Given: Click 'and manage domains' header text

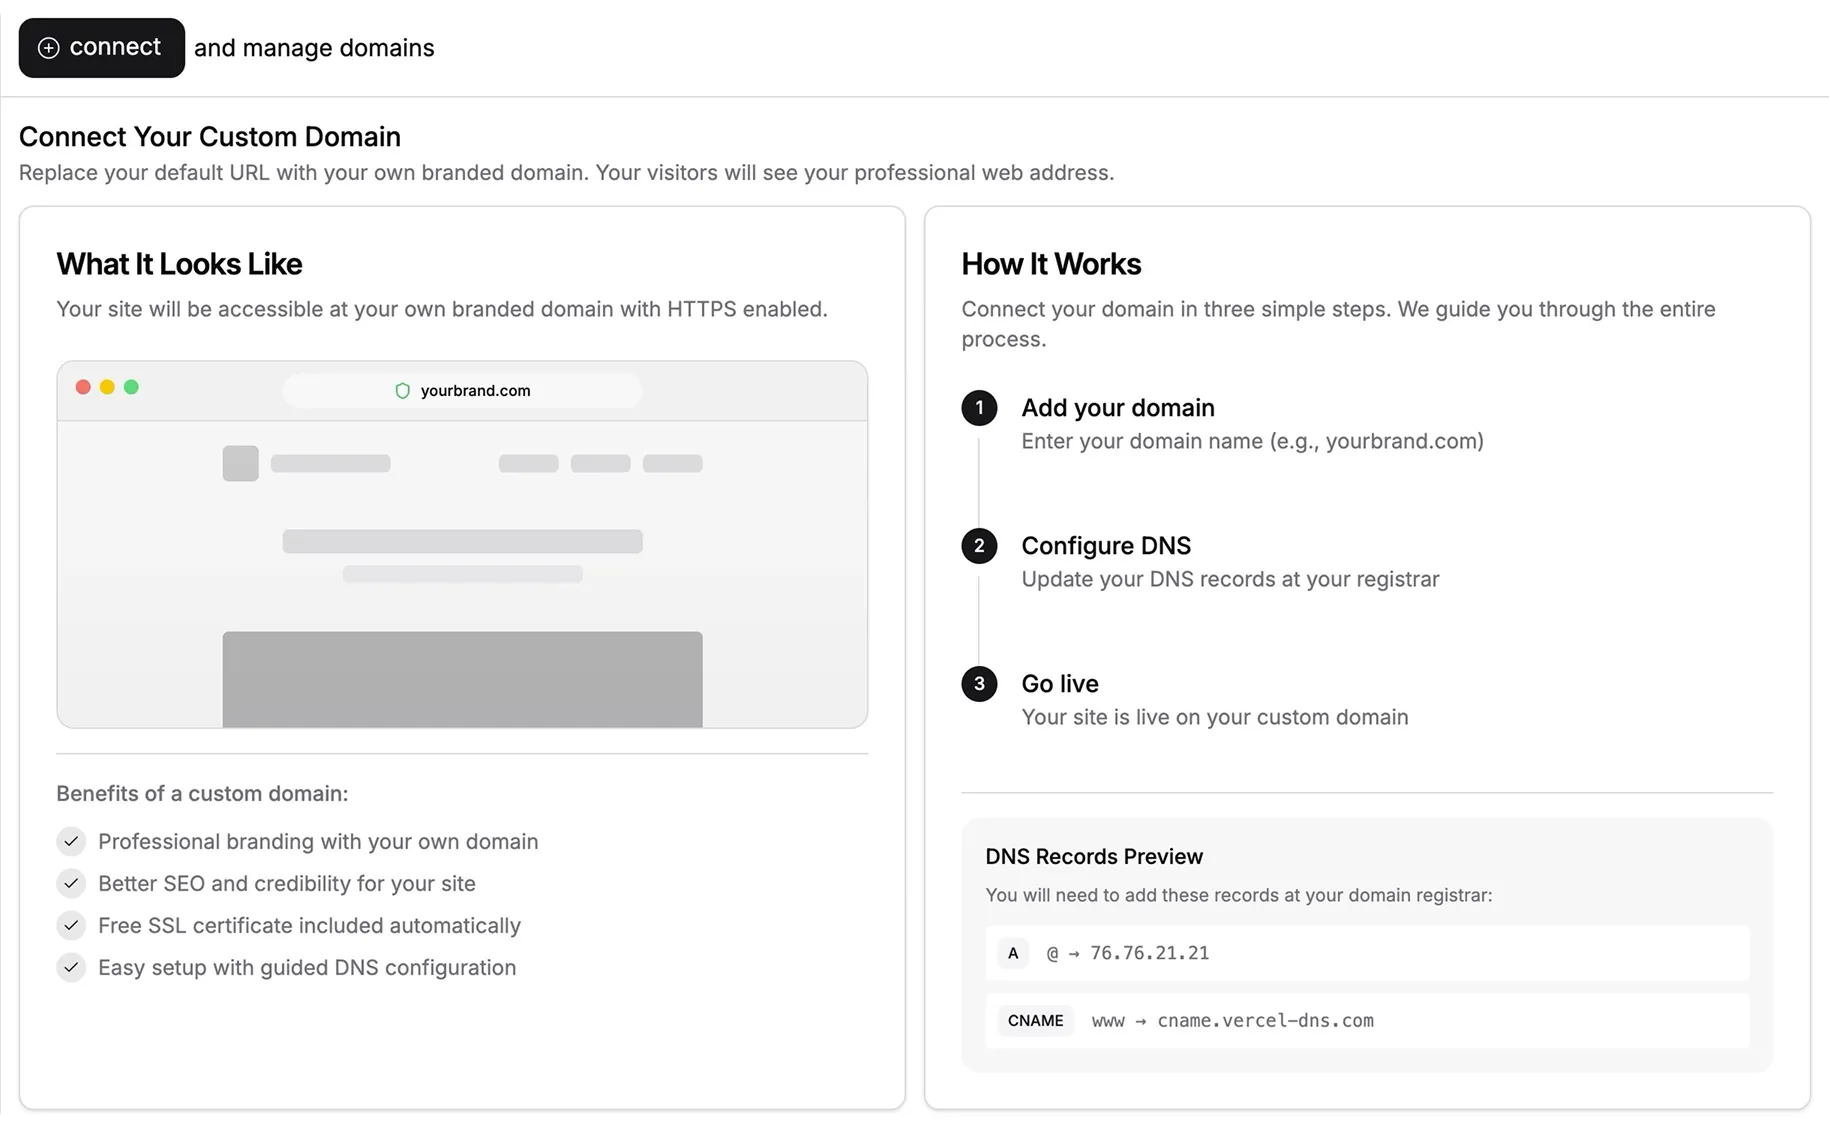Looking at the screenshot, I should pyautogui.click(x=314, y=48).
